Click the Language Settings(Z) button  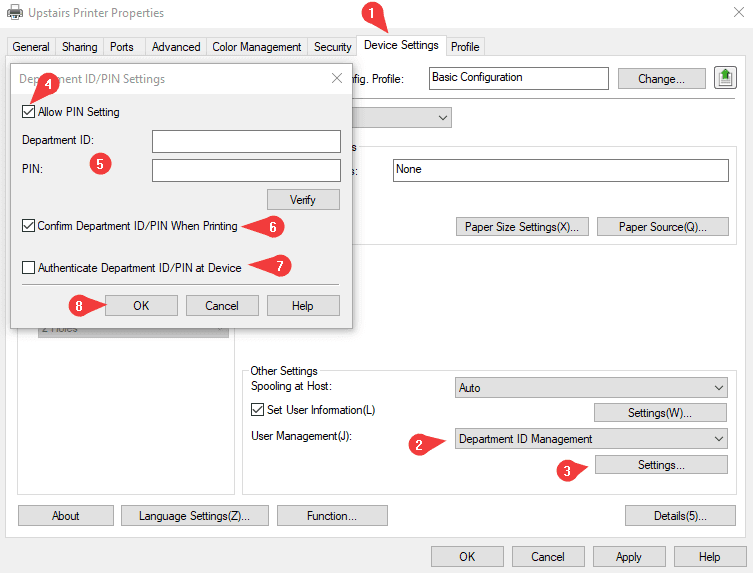194,516
